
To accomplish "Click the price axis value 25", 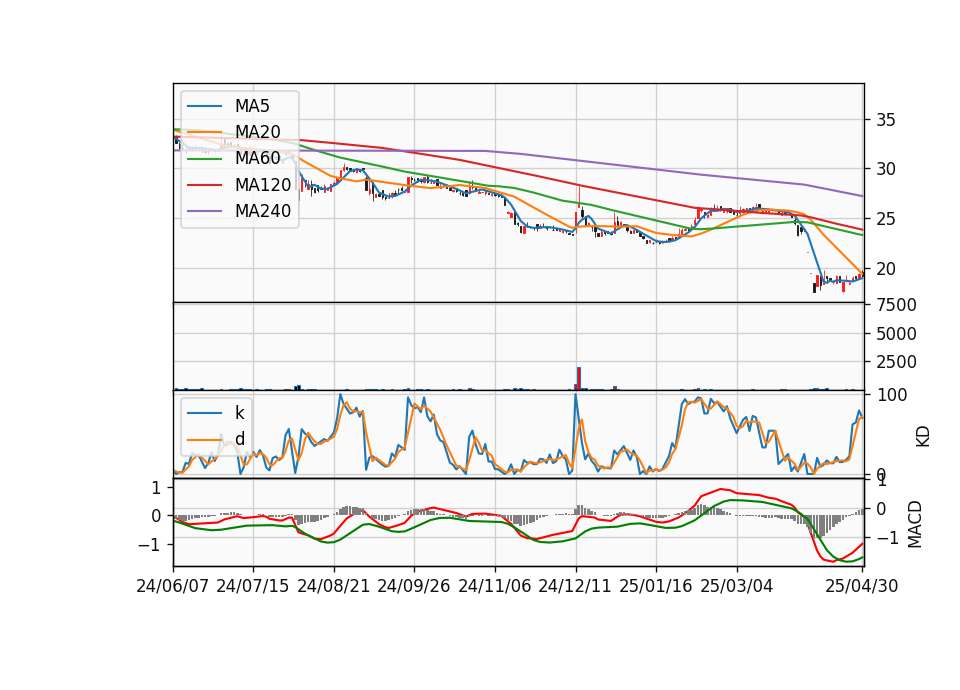I will tap(886, 219).
